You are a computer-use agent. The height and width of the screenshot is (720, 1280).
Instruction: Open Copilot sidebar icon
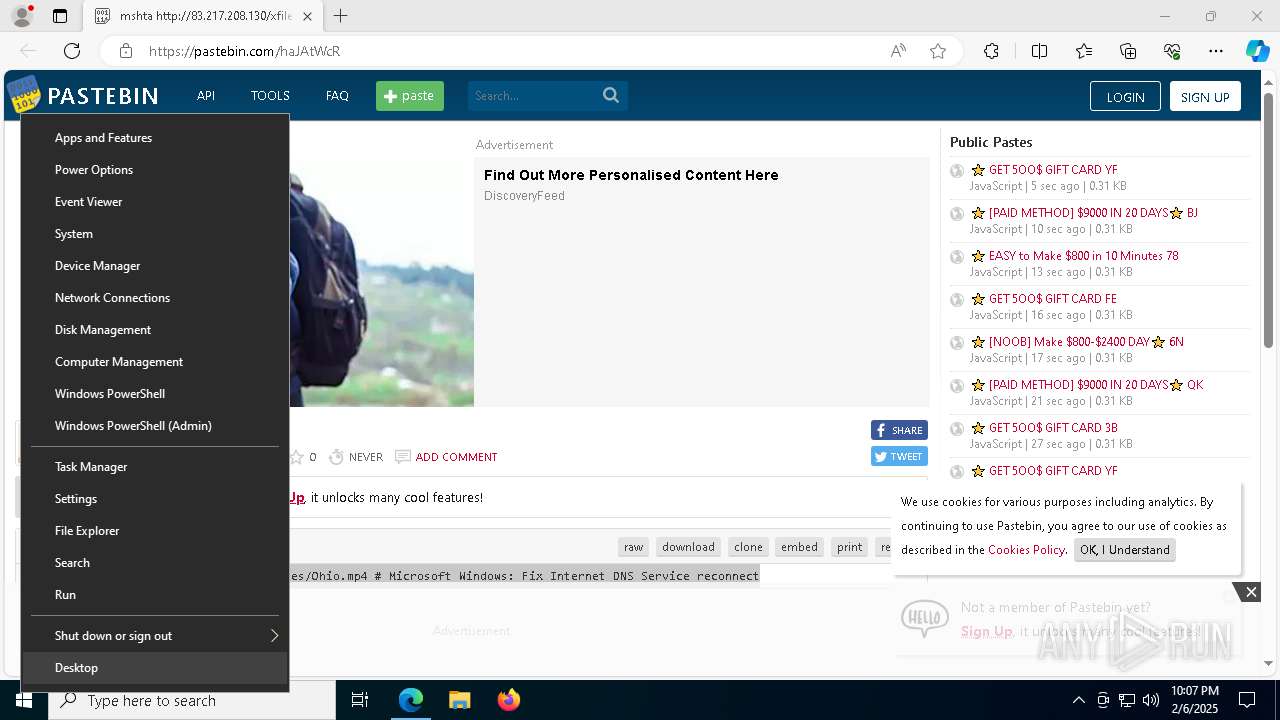(x=1258, y=51)
